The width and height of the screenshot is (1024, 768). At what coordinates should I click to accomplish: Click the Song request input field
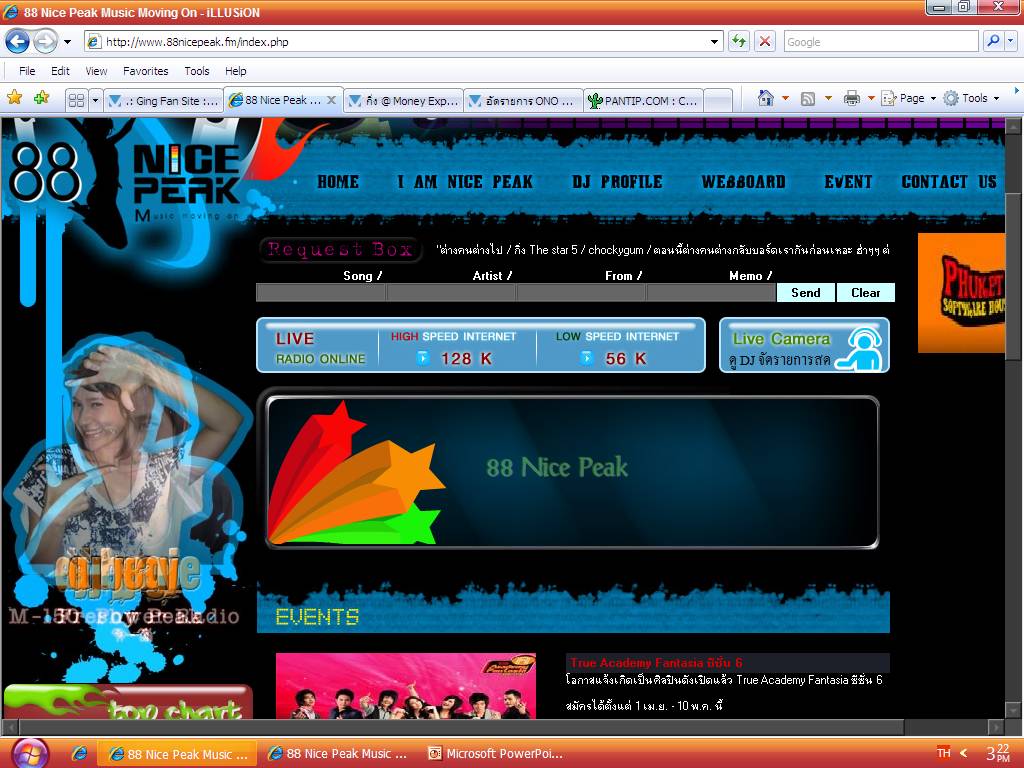pyautogui.click(x=321, y=293)
